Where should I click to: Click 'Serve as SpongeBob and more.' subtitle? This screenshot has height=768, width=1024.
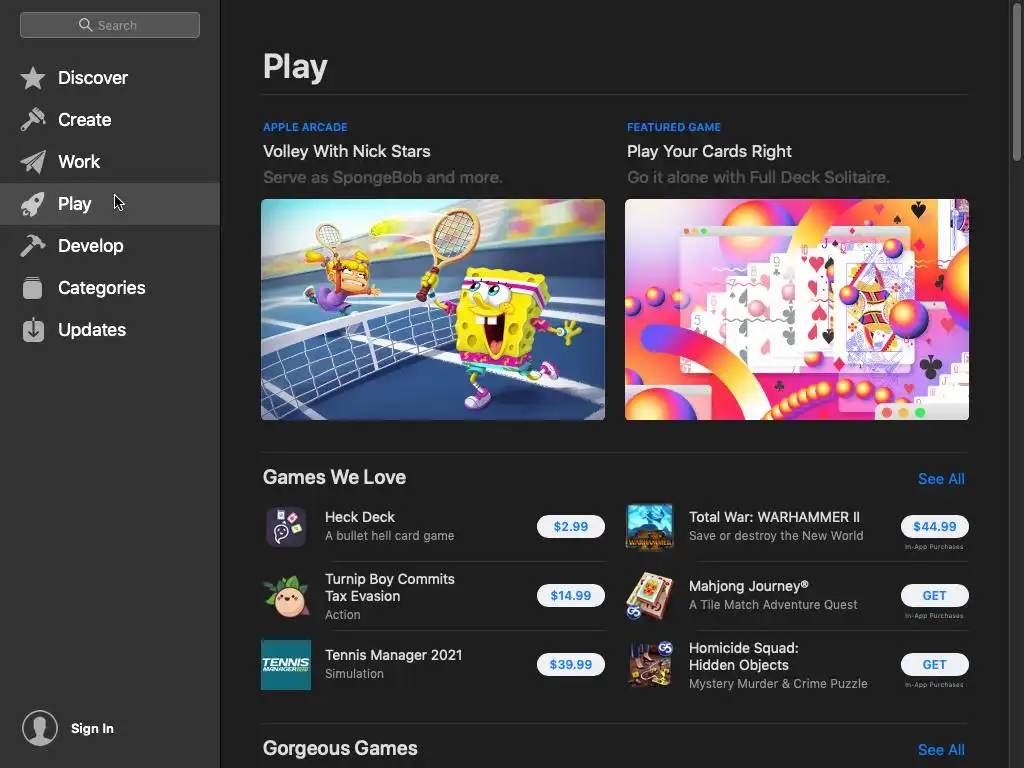point(383,178)
